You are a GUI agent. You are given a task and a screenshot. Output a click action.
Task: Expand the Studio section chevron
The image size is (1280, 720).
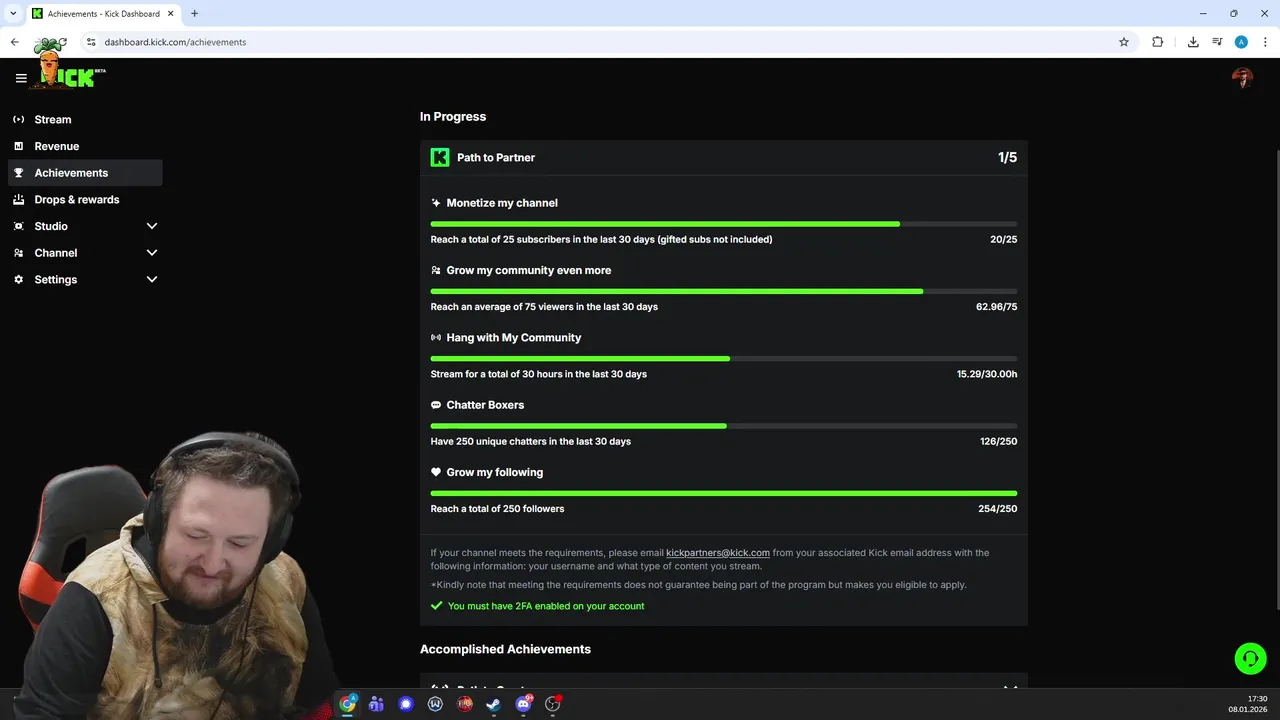(x=152, y=226)
